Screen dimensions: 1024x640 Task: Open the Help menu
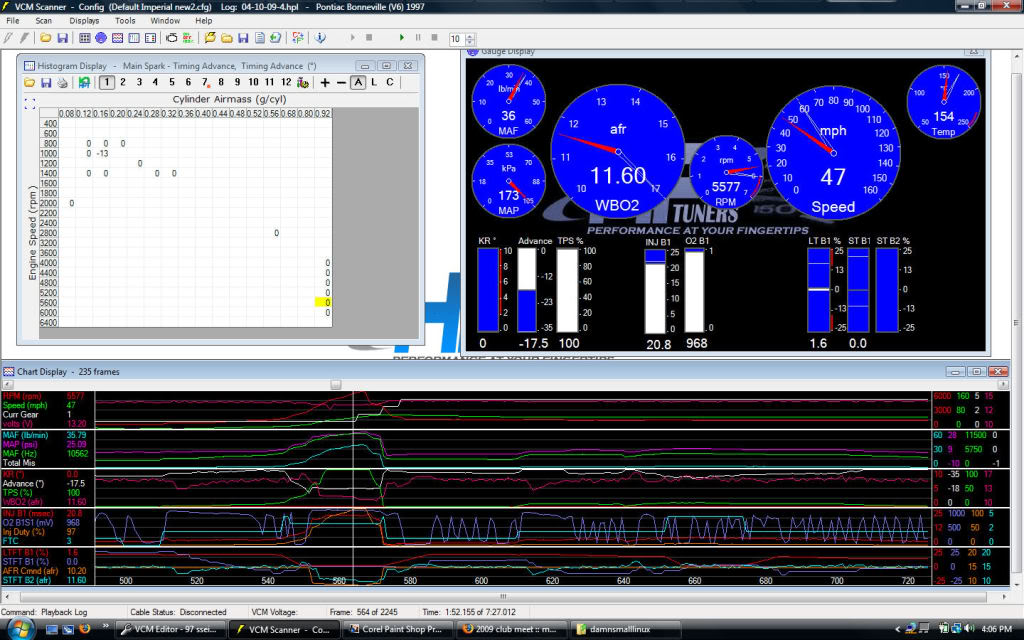(x=204, y=20)
